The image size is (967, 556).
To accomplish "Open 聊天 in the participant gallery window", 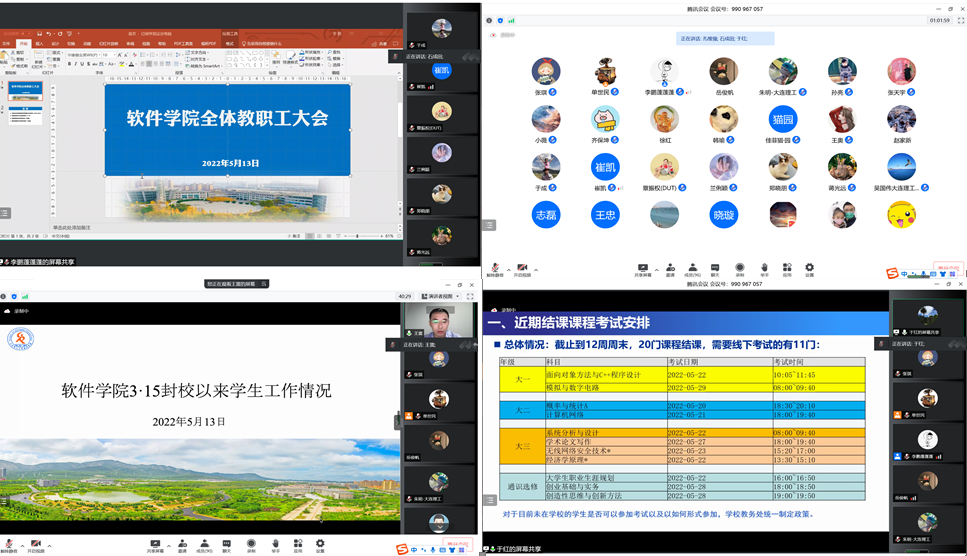I will pyautogui.click(x=715, y=269).
